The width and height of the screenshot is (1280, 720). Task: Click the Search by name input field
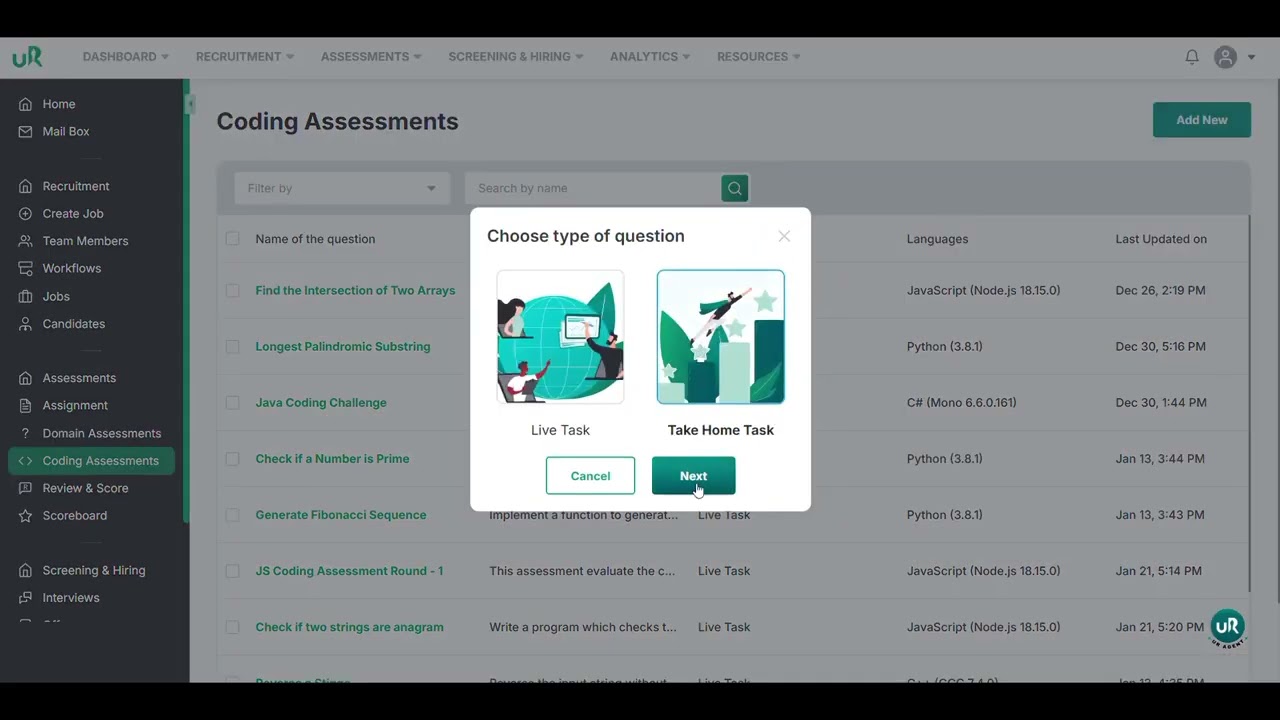(x=593, y=188)
